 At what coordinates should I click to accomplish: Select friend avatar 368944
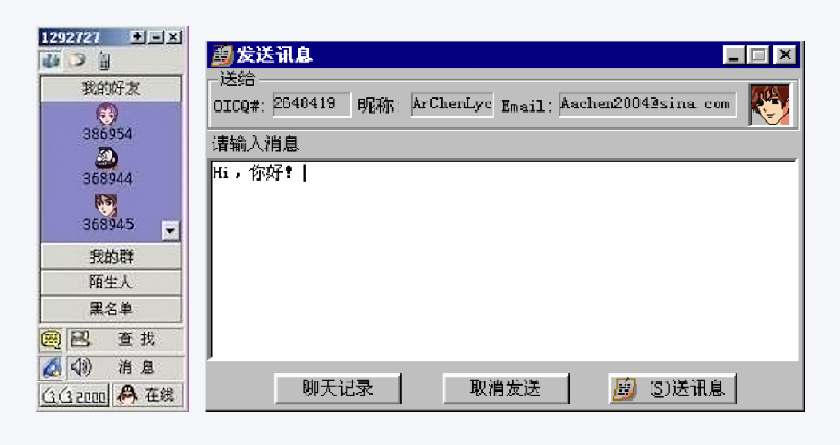pyautogui.click(x=107, y=159)
